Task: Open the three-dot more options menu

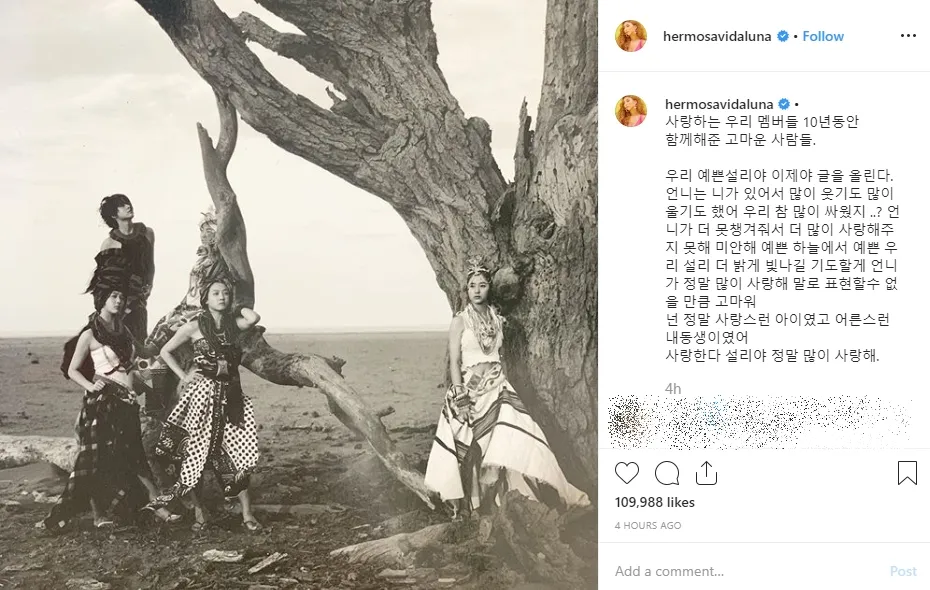Action: click(x=908, y=36)
